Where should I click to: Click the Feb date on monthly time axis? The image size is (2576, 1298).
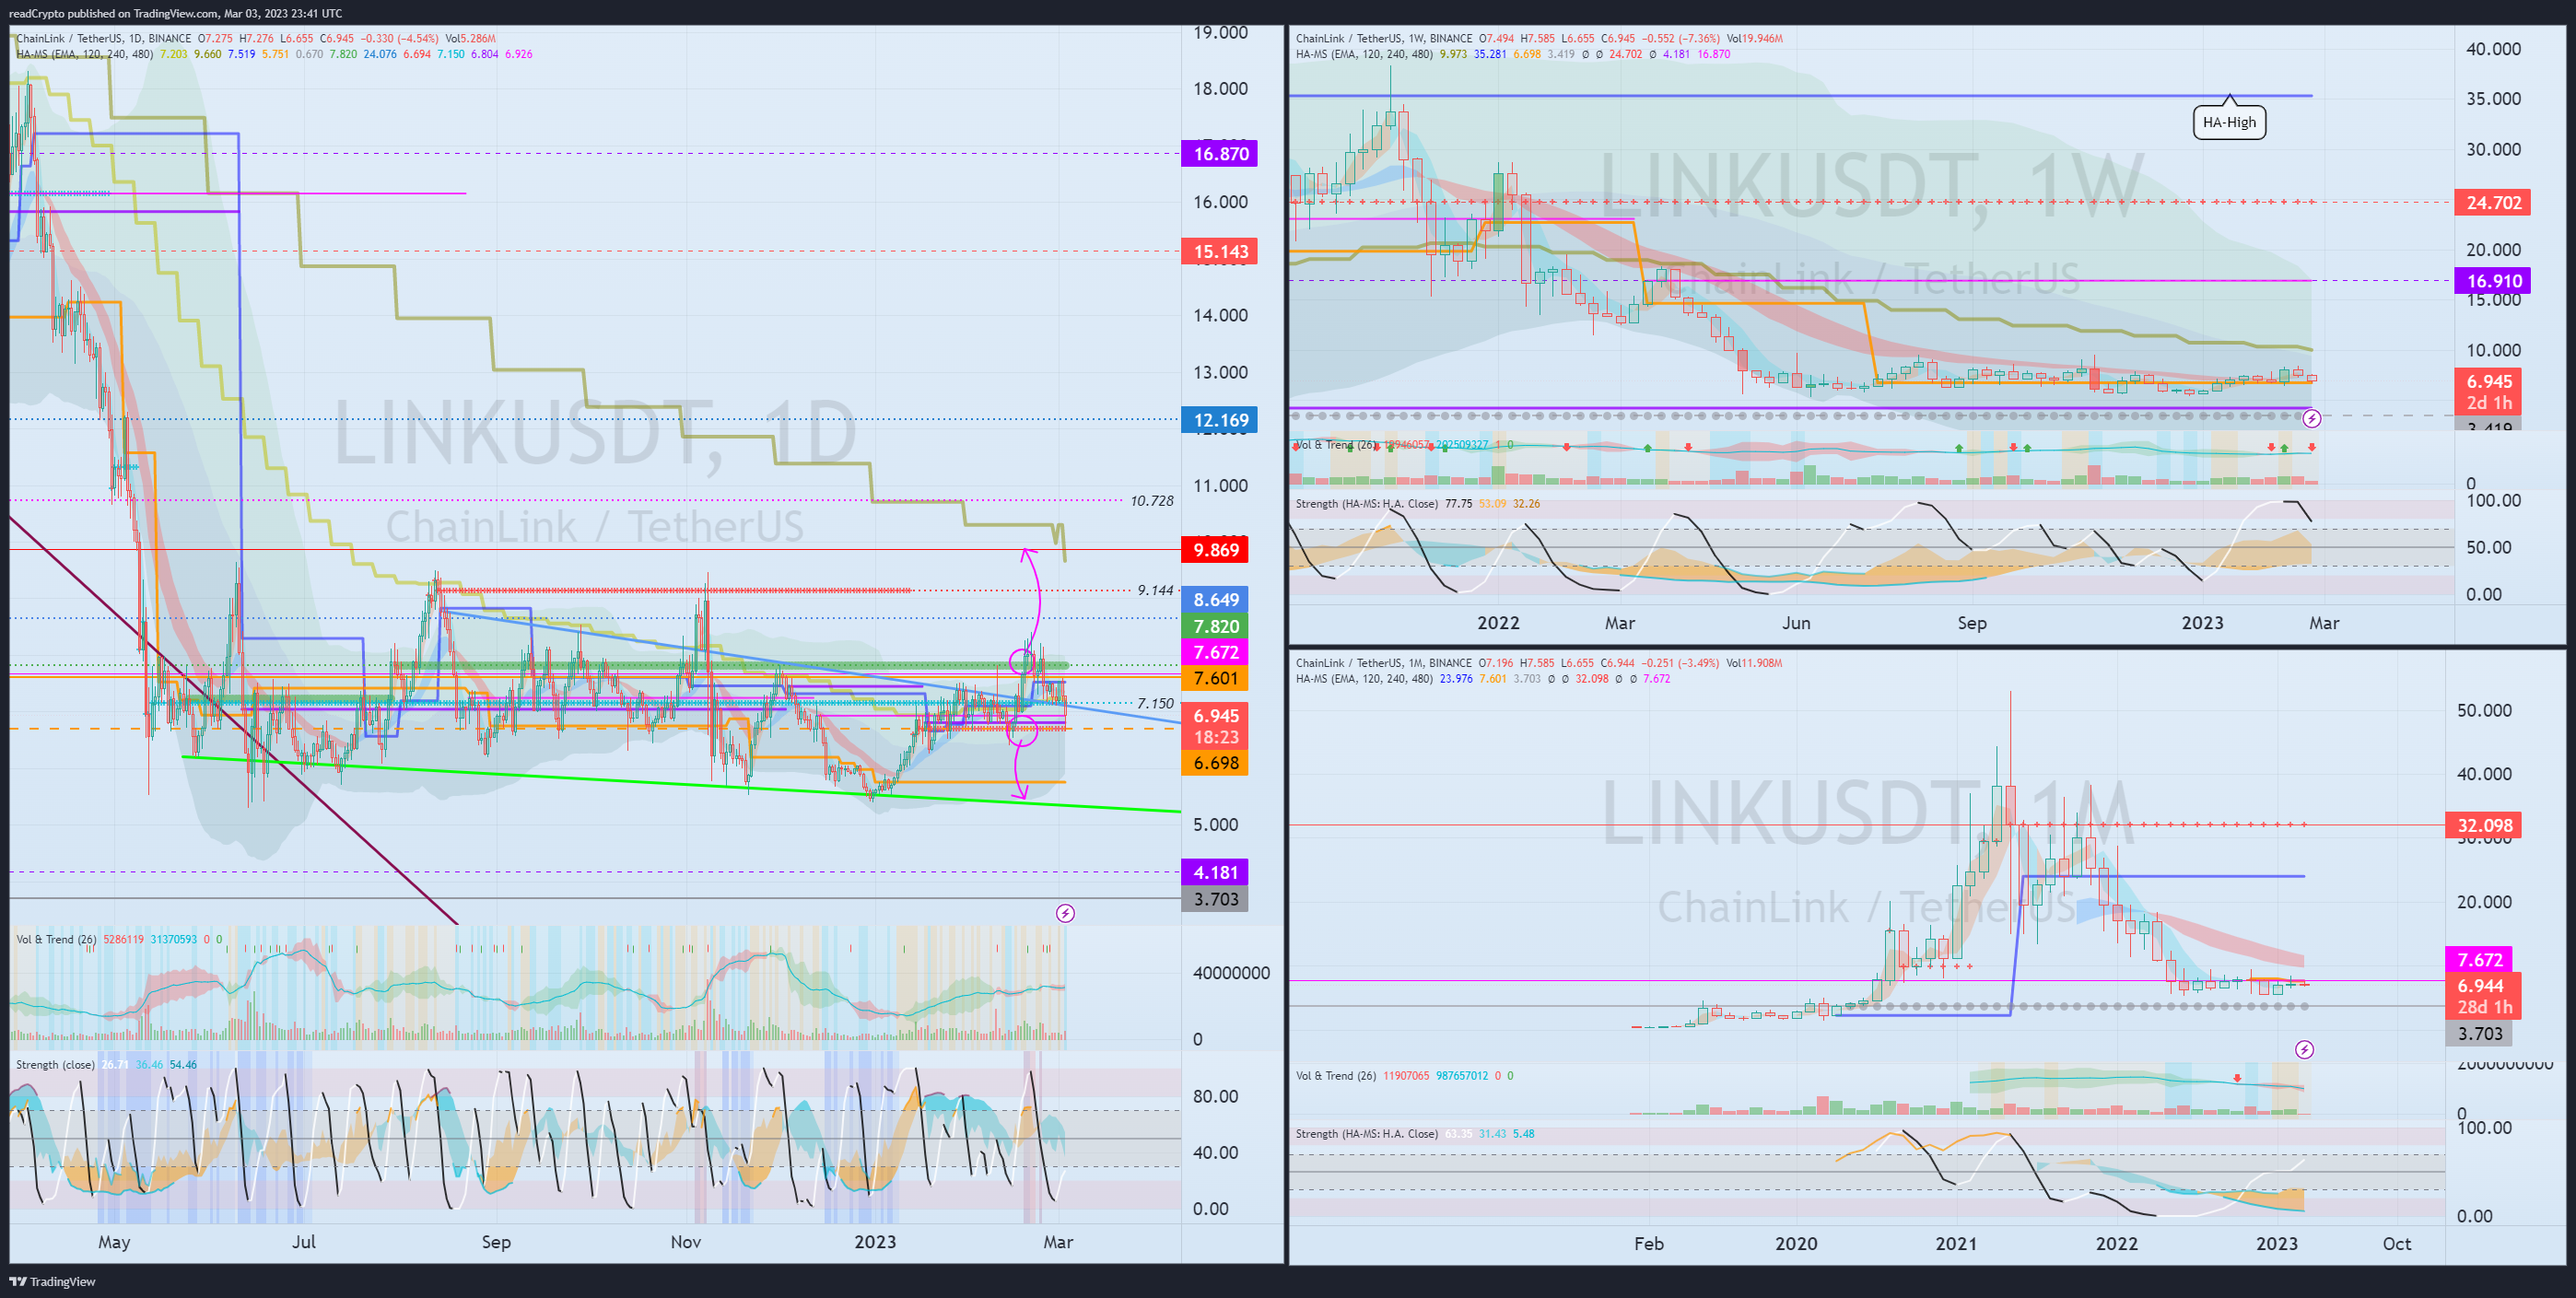pos(1649,1244)
